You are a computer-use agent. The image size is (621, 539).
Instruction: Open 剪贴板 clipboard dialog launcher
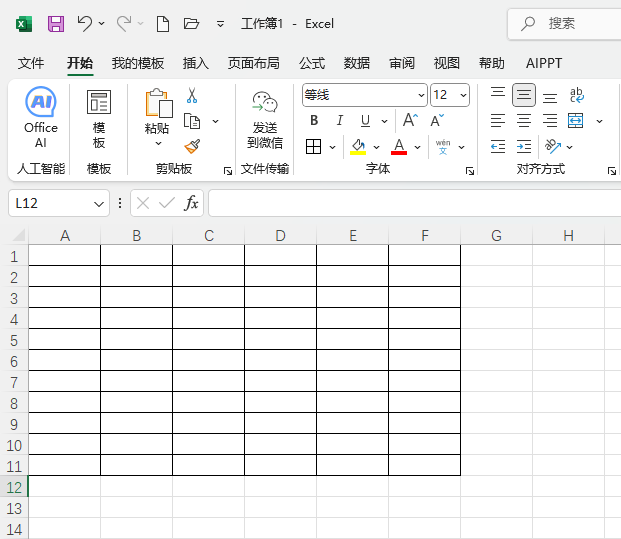click(x=228, y=171)
